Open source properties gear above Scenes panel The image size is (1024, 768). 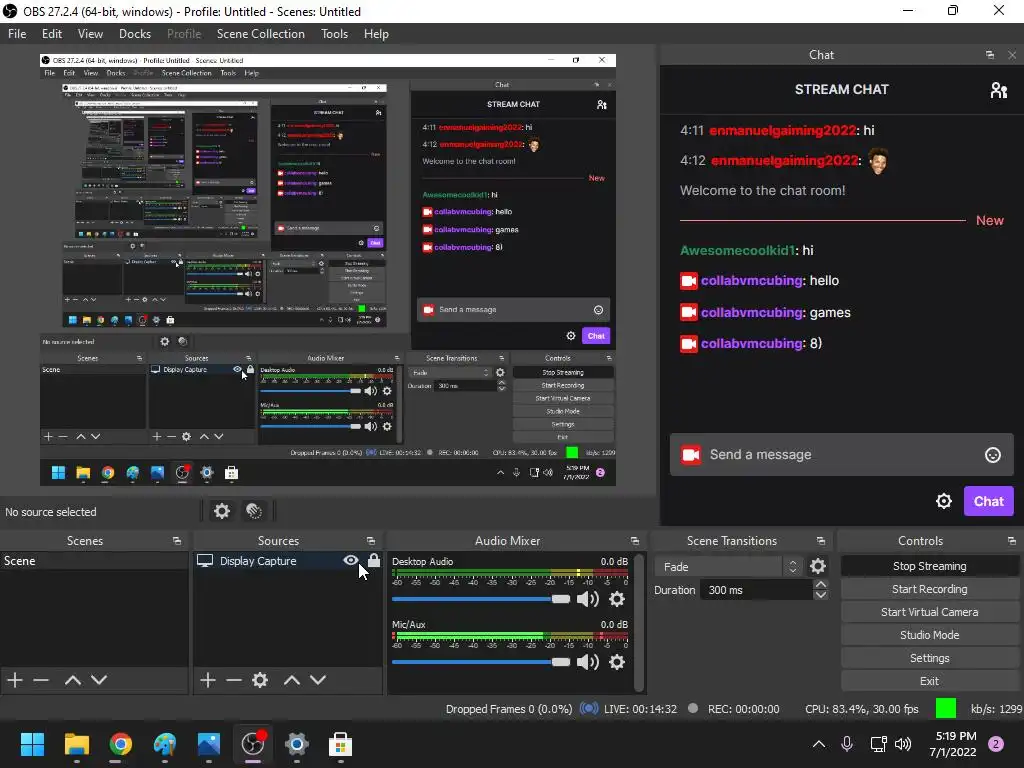222,511
